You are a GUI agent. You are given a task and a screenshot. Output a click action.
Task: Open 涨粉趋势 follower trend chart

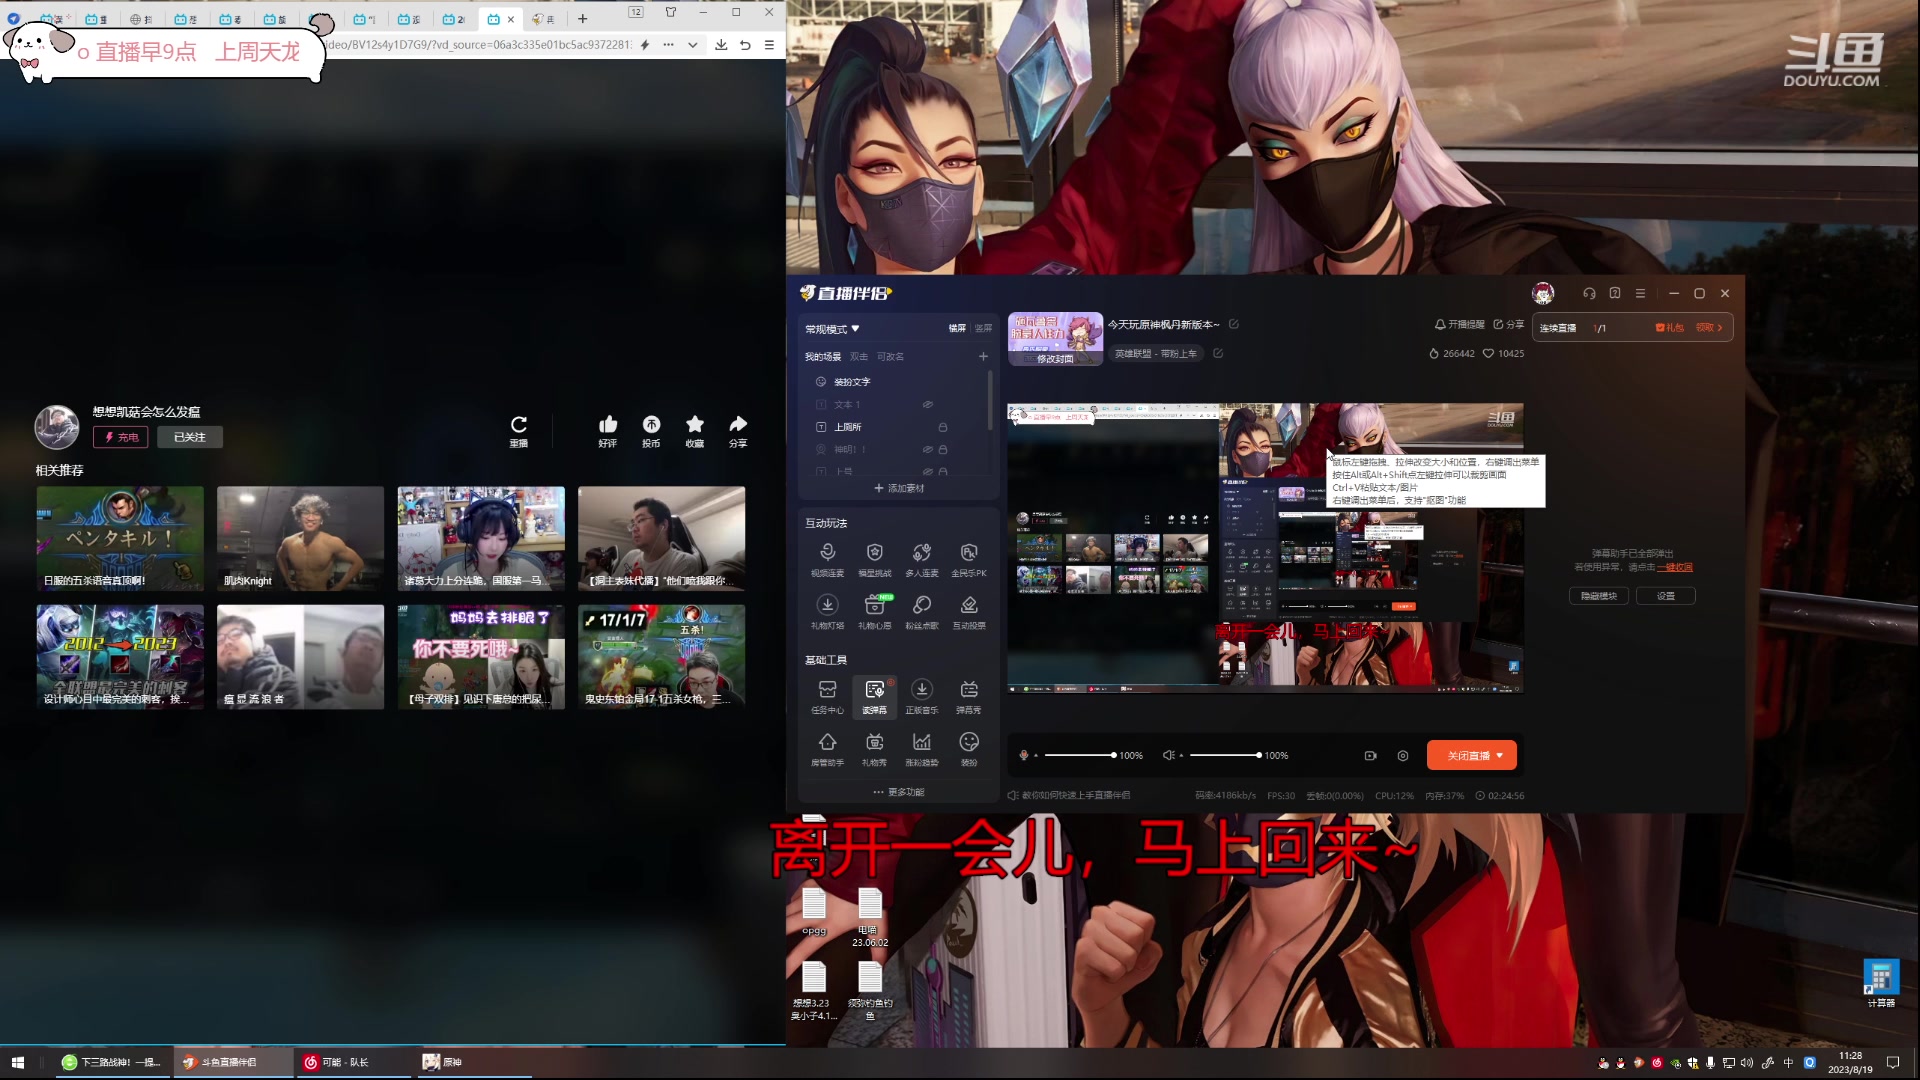tap(921, 749)
